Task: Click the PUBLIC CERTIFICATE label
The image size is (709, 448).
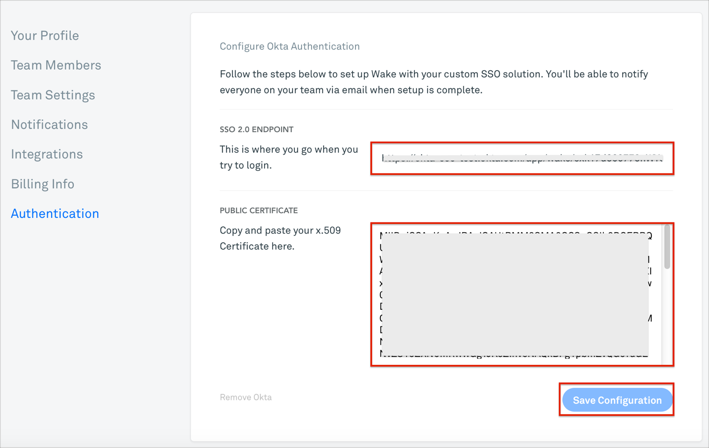Action: point(259,211)
